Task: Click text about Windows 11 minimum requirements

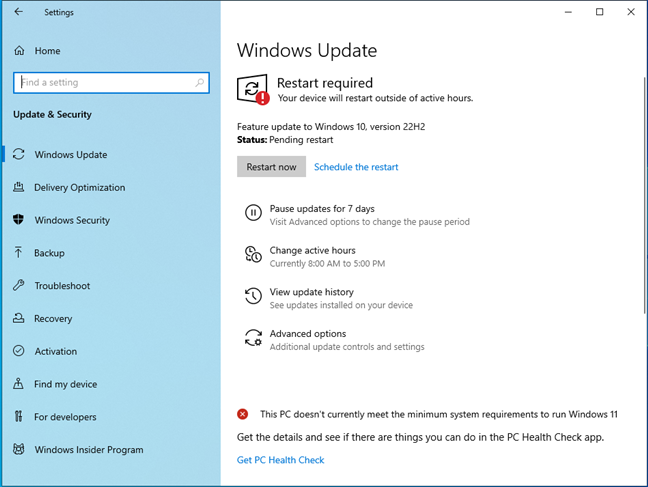Action: coord(439,414)
